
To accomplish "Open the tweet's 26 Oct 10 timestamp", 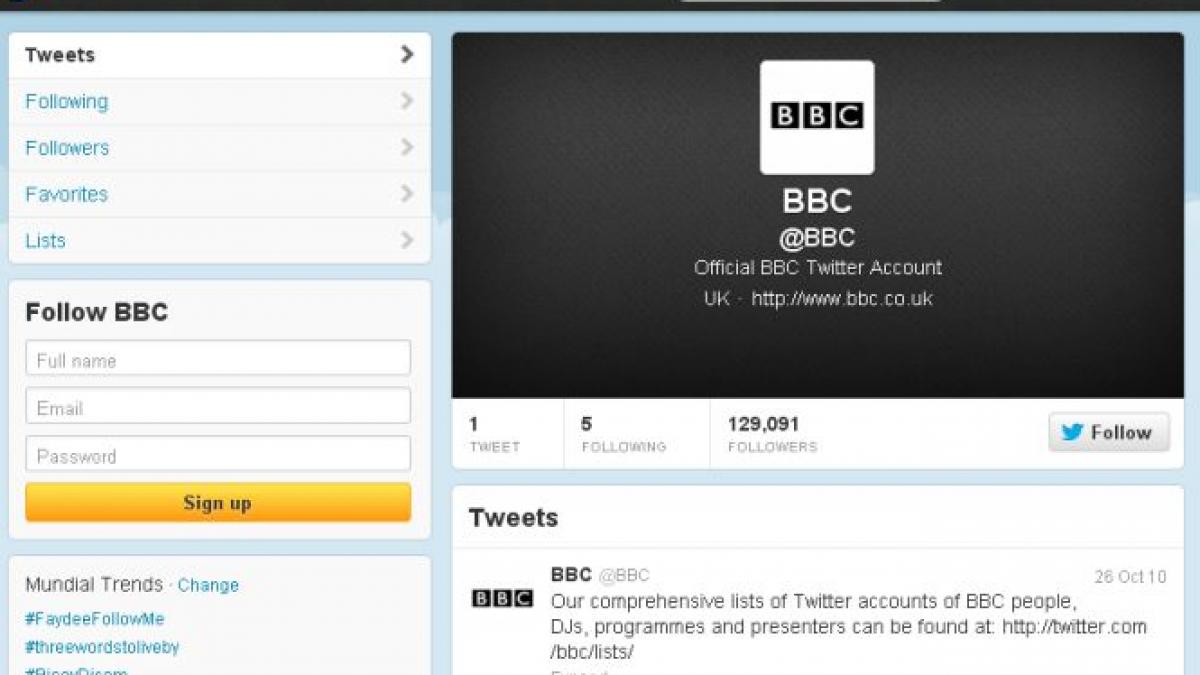I will click(x=1130, y=576).
